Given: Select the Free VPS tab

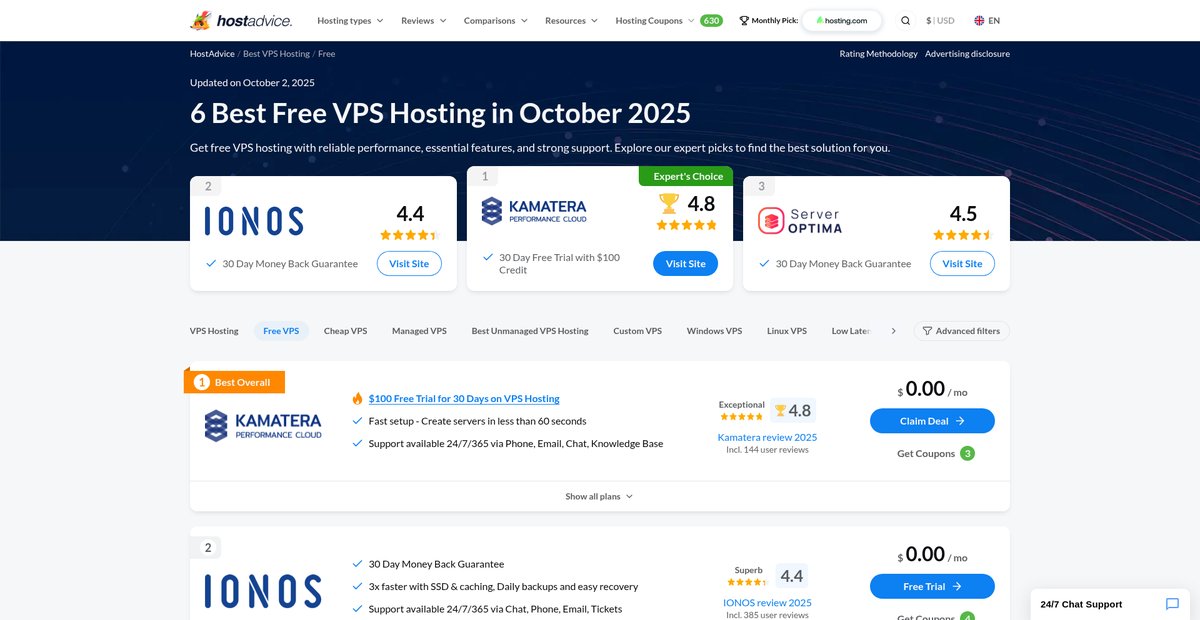Looking at the screenshot, I should click(281, 331).
